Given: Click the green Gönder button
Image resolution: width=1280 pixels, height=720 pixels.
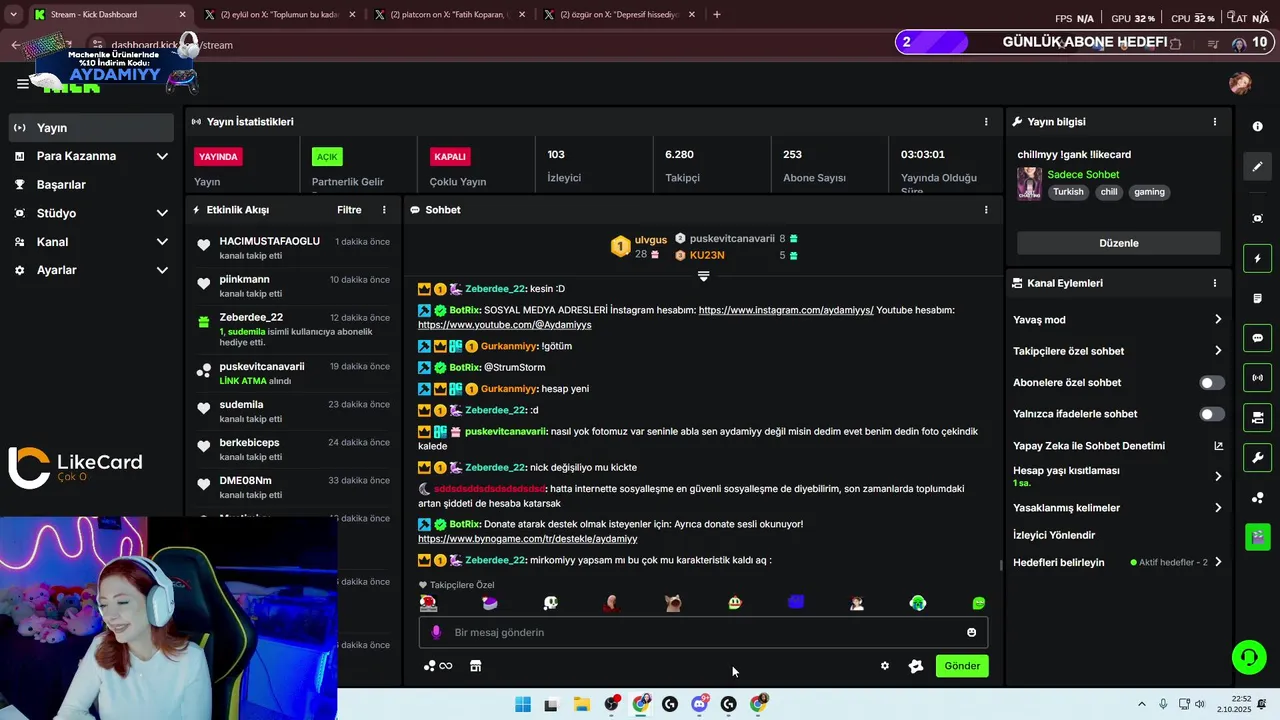Looking at the screenshot, I should tap(962, 666).
